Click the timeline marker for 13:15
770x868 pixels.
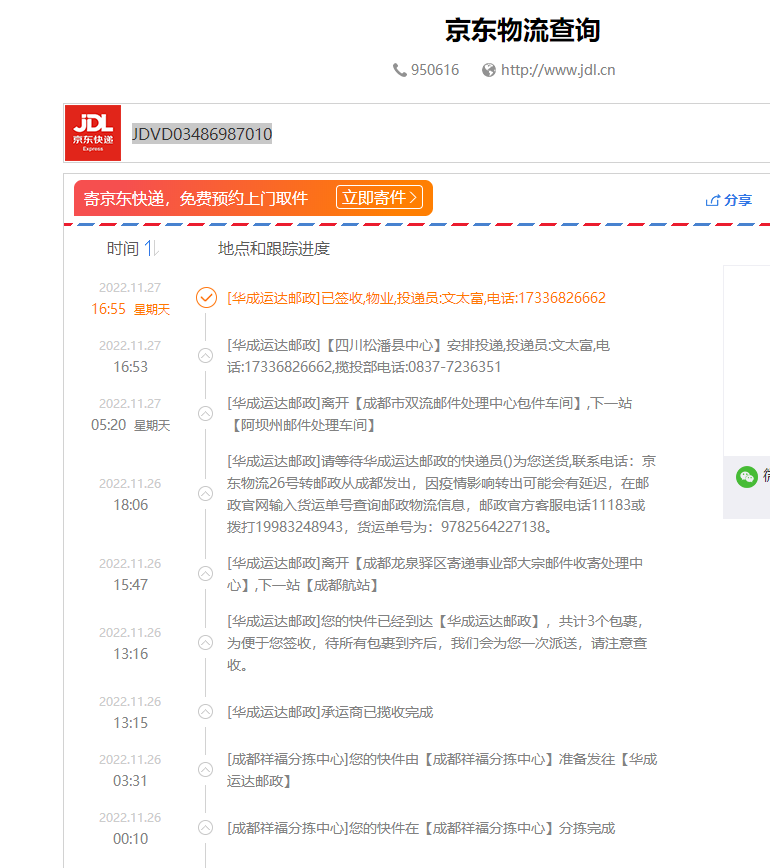(205, 711)
